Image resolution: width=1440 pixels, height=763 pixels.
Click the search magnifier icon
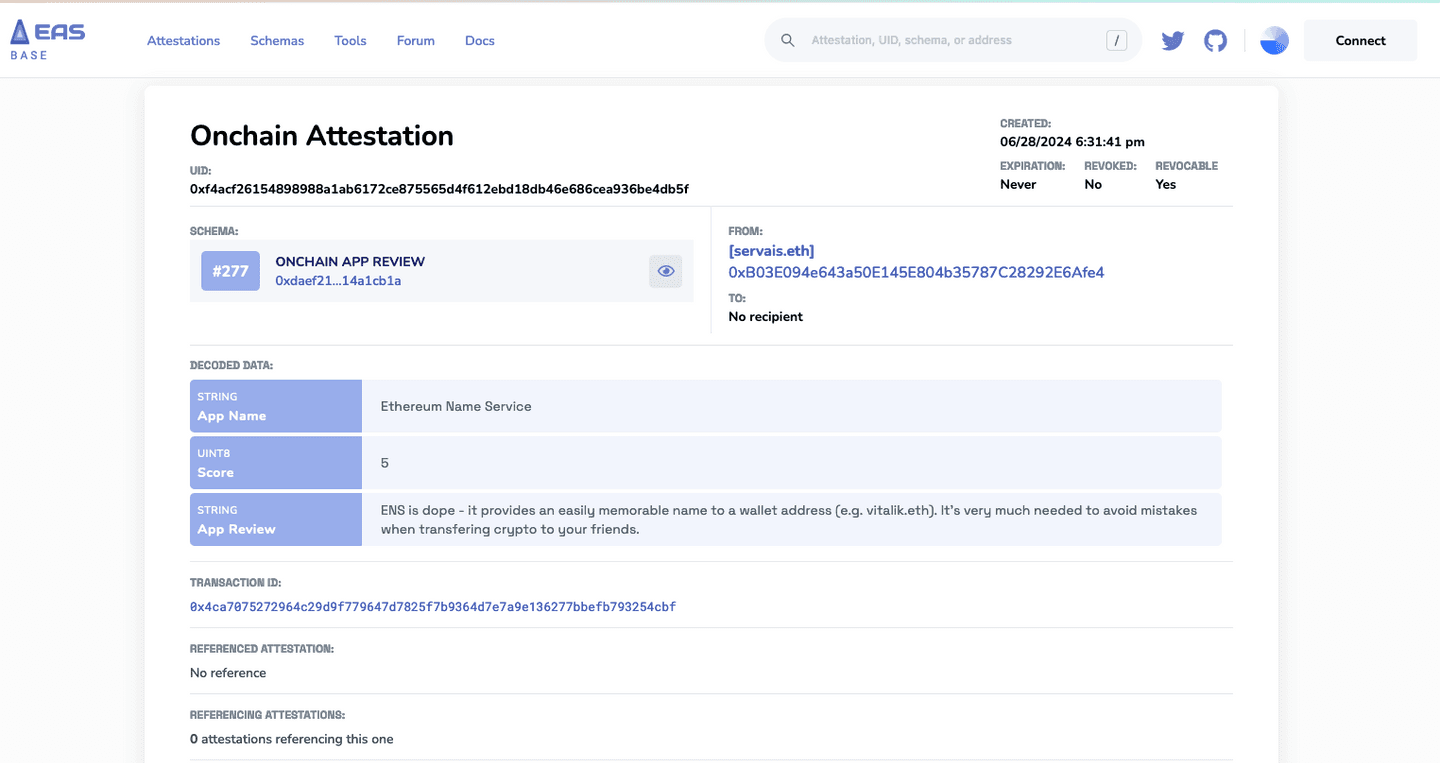coord(788,41)
